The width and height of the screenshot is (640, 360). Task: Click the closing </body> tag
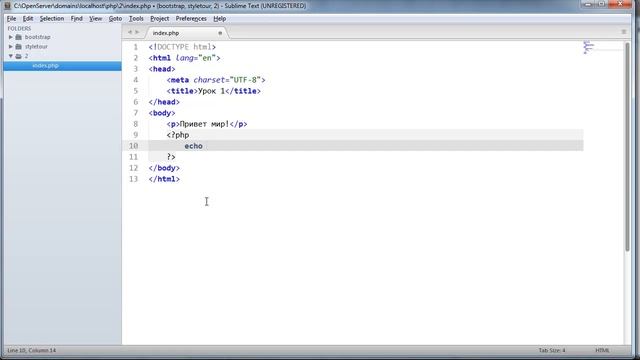pyautogui.click(x=164, y=168)
